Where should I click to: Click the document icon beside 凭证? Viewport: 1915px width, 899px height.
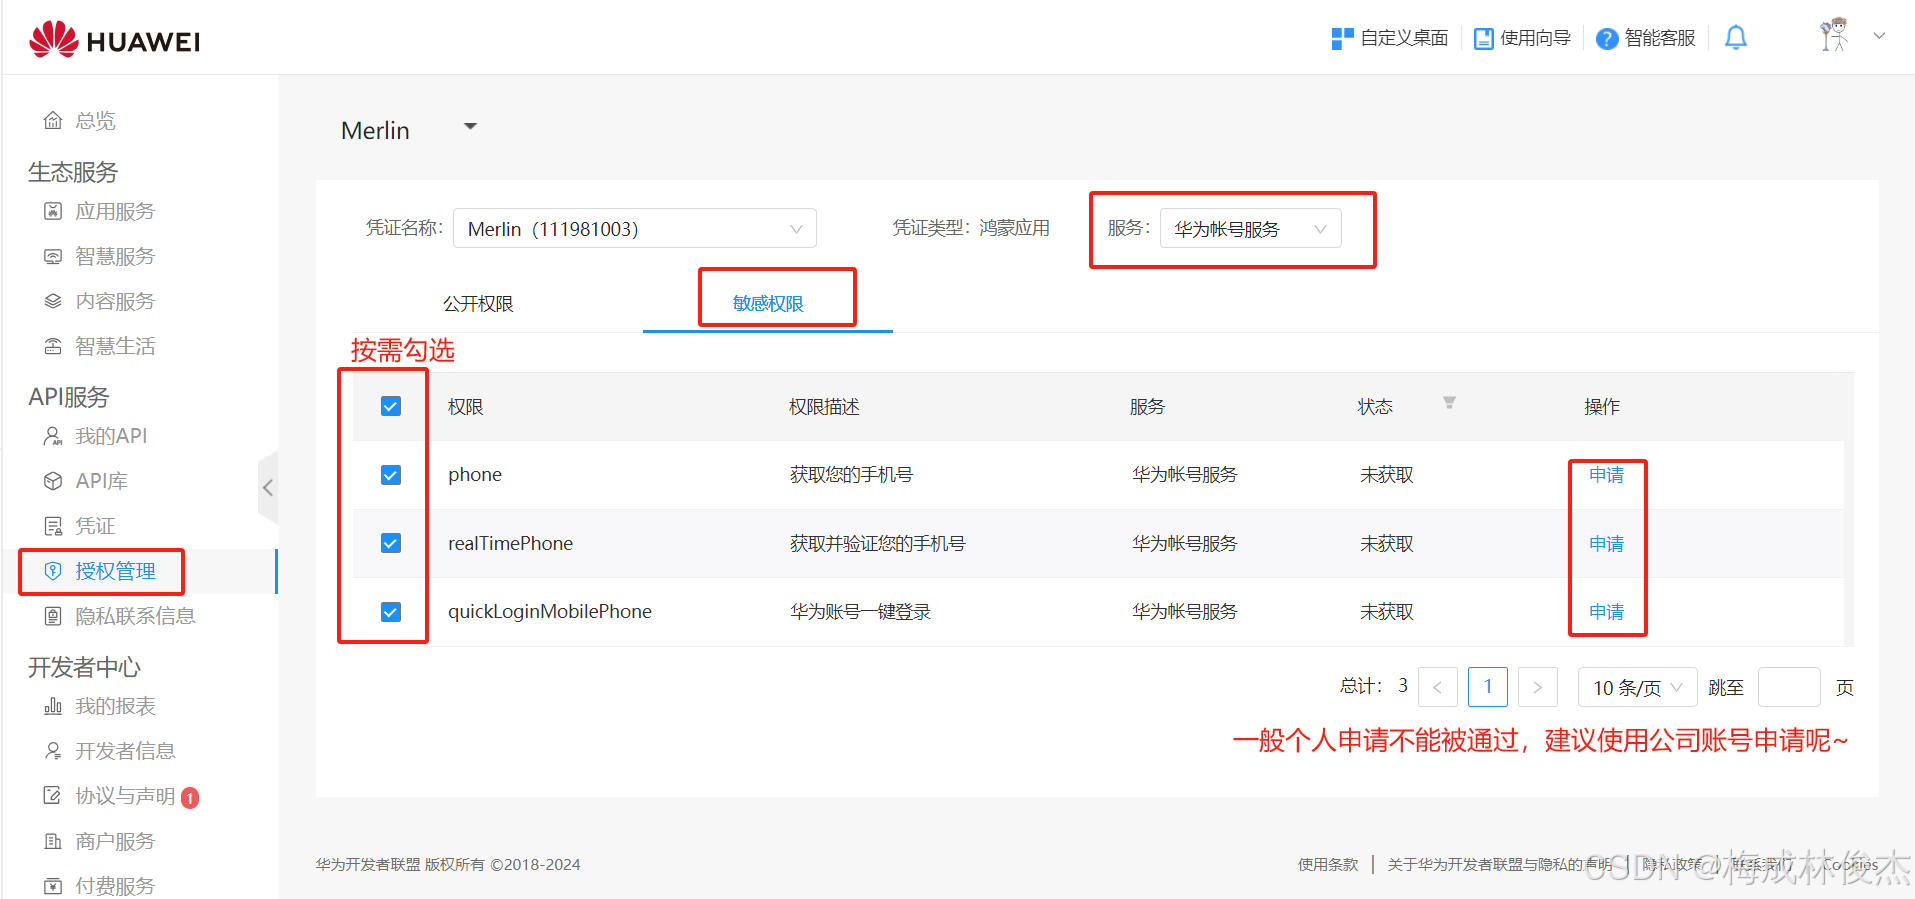point(53,526)
